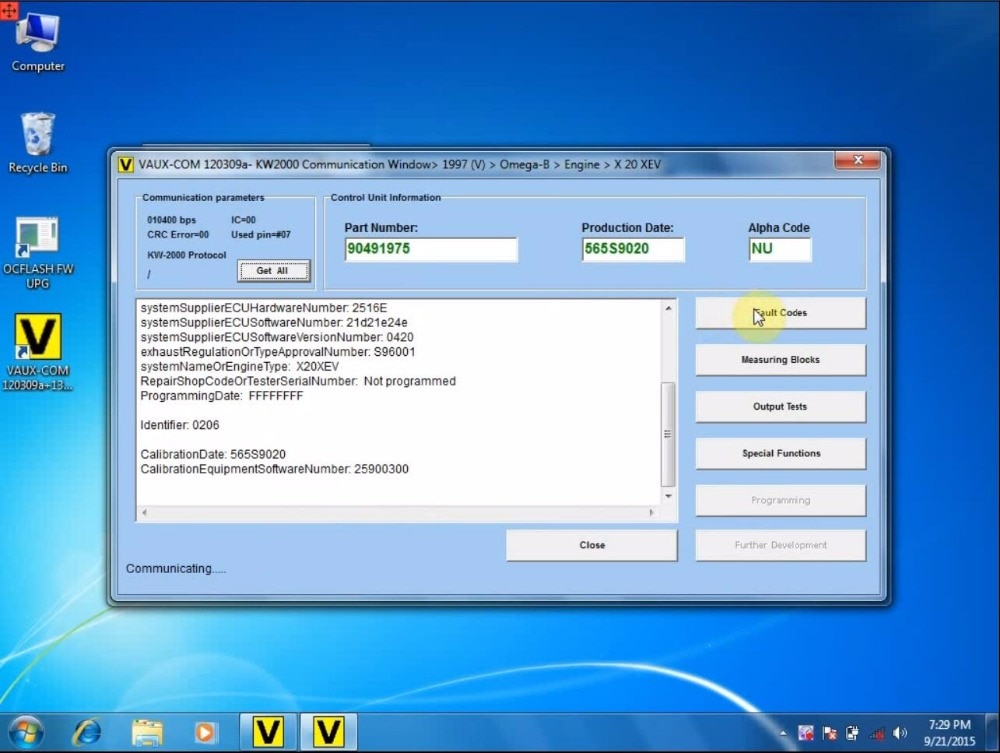Image resolution: width=1000 pixels, height=753 pixels.
Task: Select line CalibrationEquipmentSoftwareNumber: 25900300
Action: pos(274,469)
